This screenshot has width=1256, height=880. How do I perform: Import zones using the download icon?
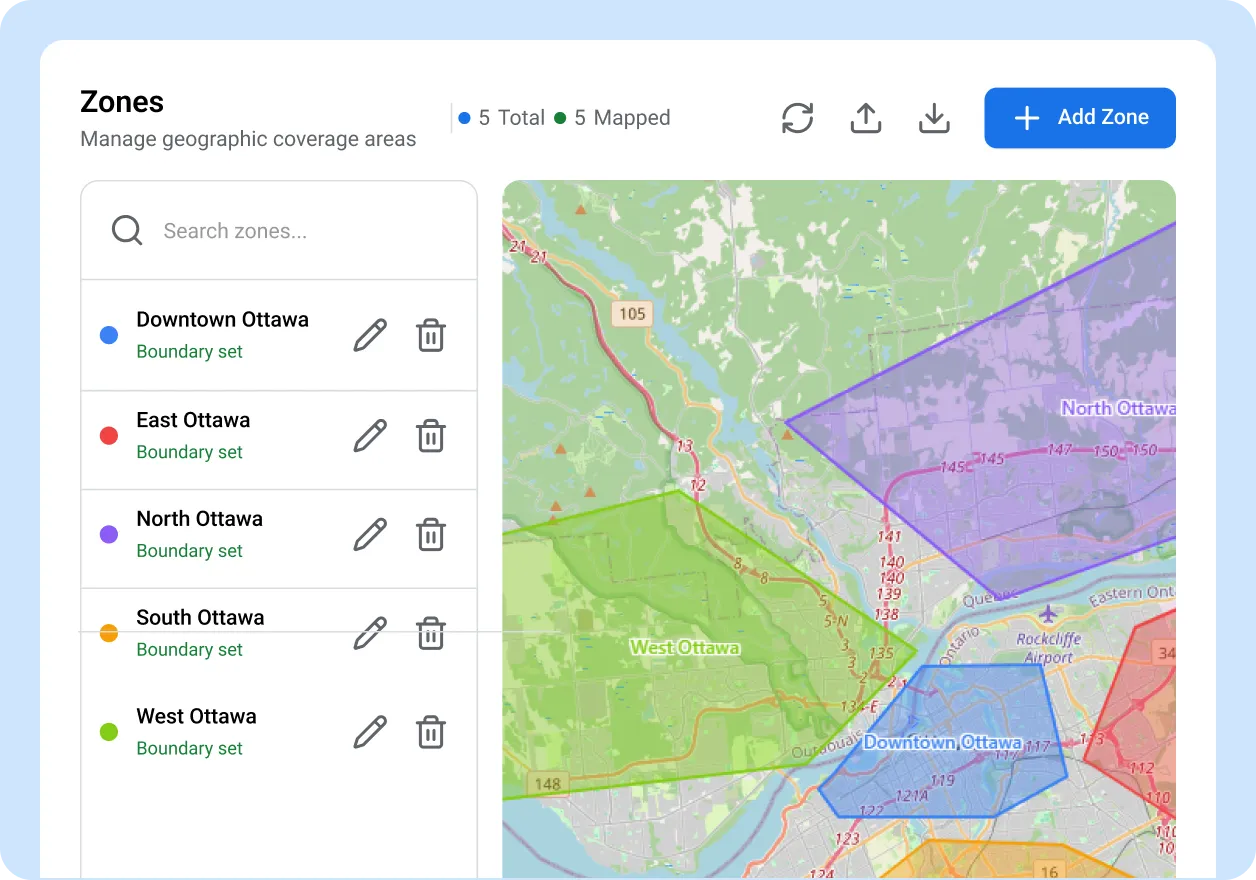click(x=933, y=117)
